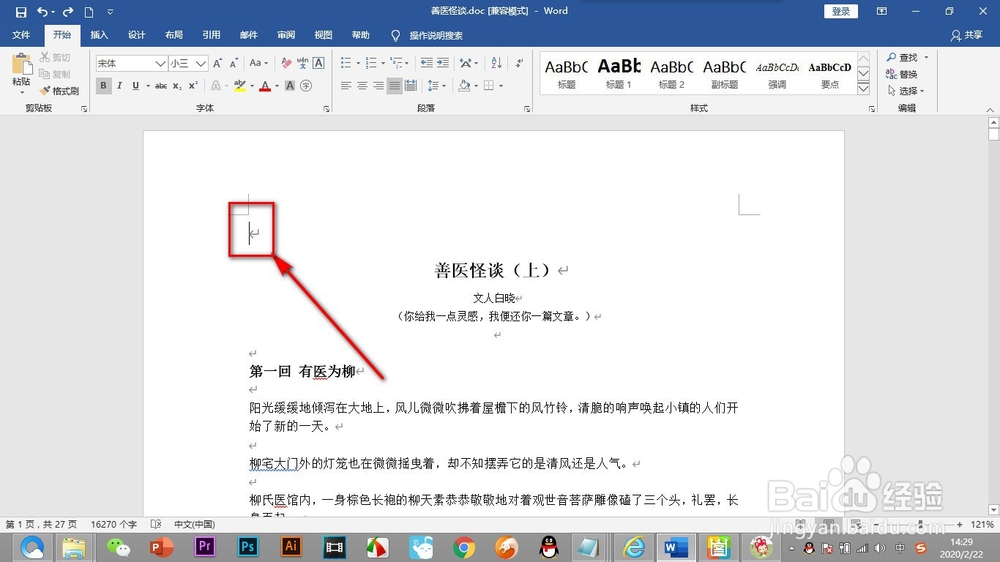The image size is (1000, 562).
Task: Open the enclosed character tool
Action: click(306, 85)
